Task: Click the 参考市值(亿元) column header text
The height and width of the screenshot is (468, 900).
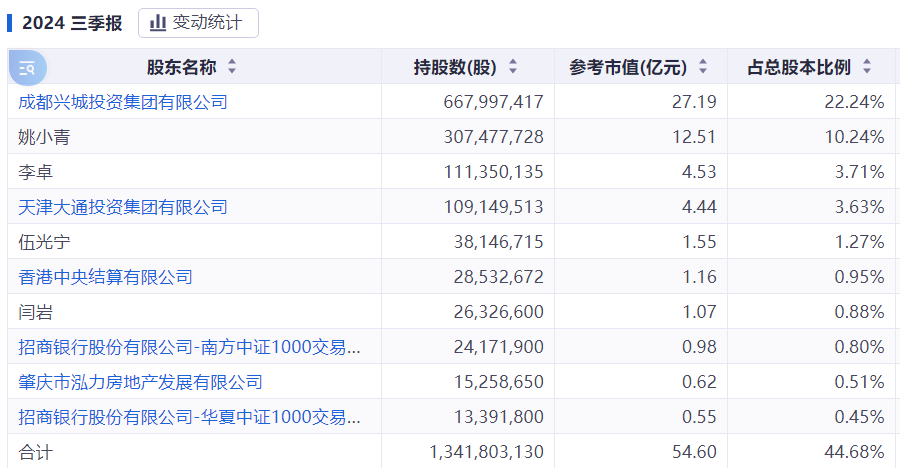Action: pyautogui.click(x=628, y=67)
